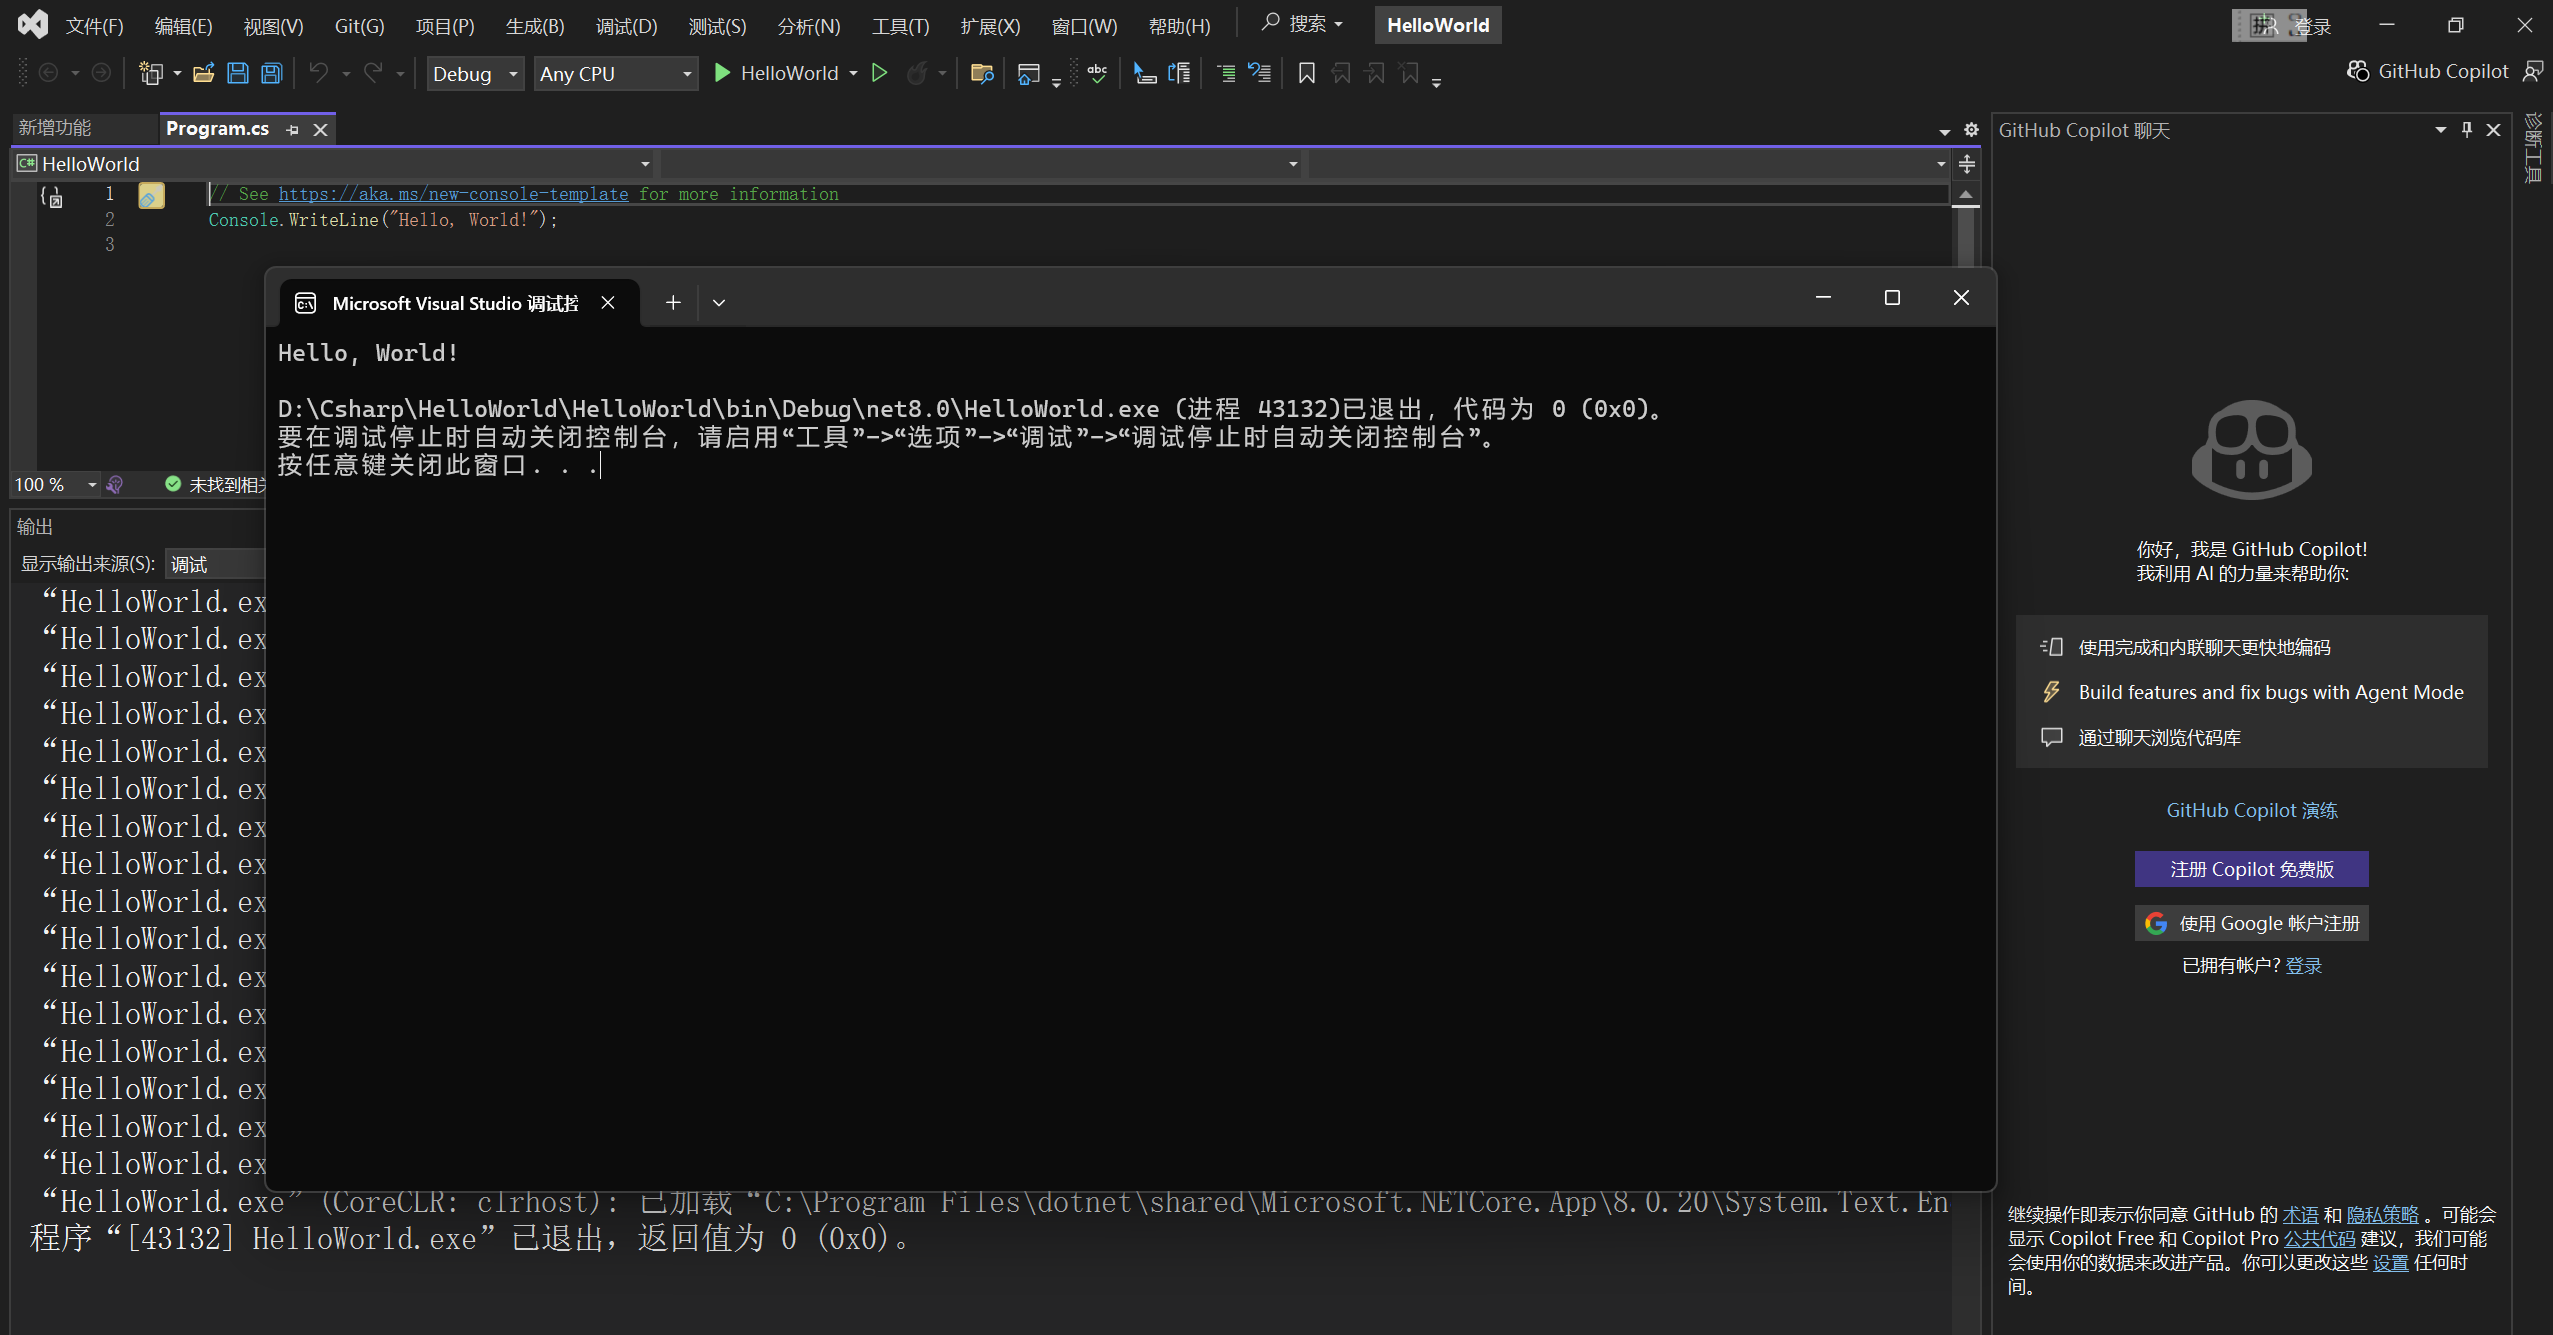Click the Save All toolbar icon
Screen dimensions: 2553x1335
pyautogui.click(x=269, y=73)
